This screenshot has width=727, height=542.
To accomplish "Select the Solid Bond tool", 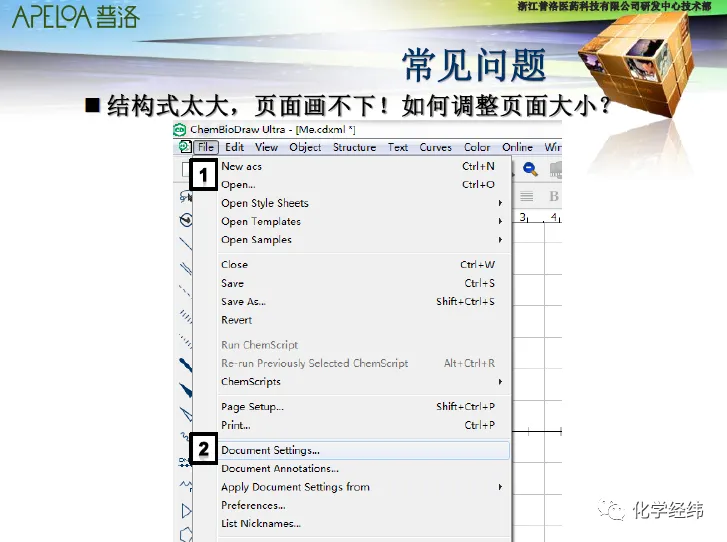I will point(185,243).
